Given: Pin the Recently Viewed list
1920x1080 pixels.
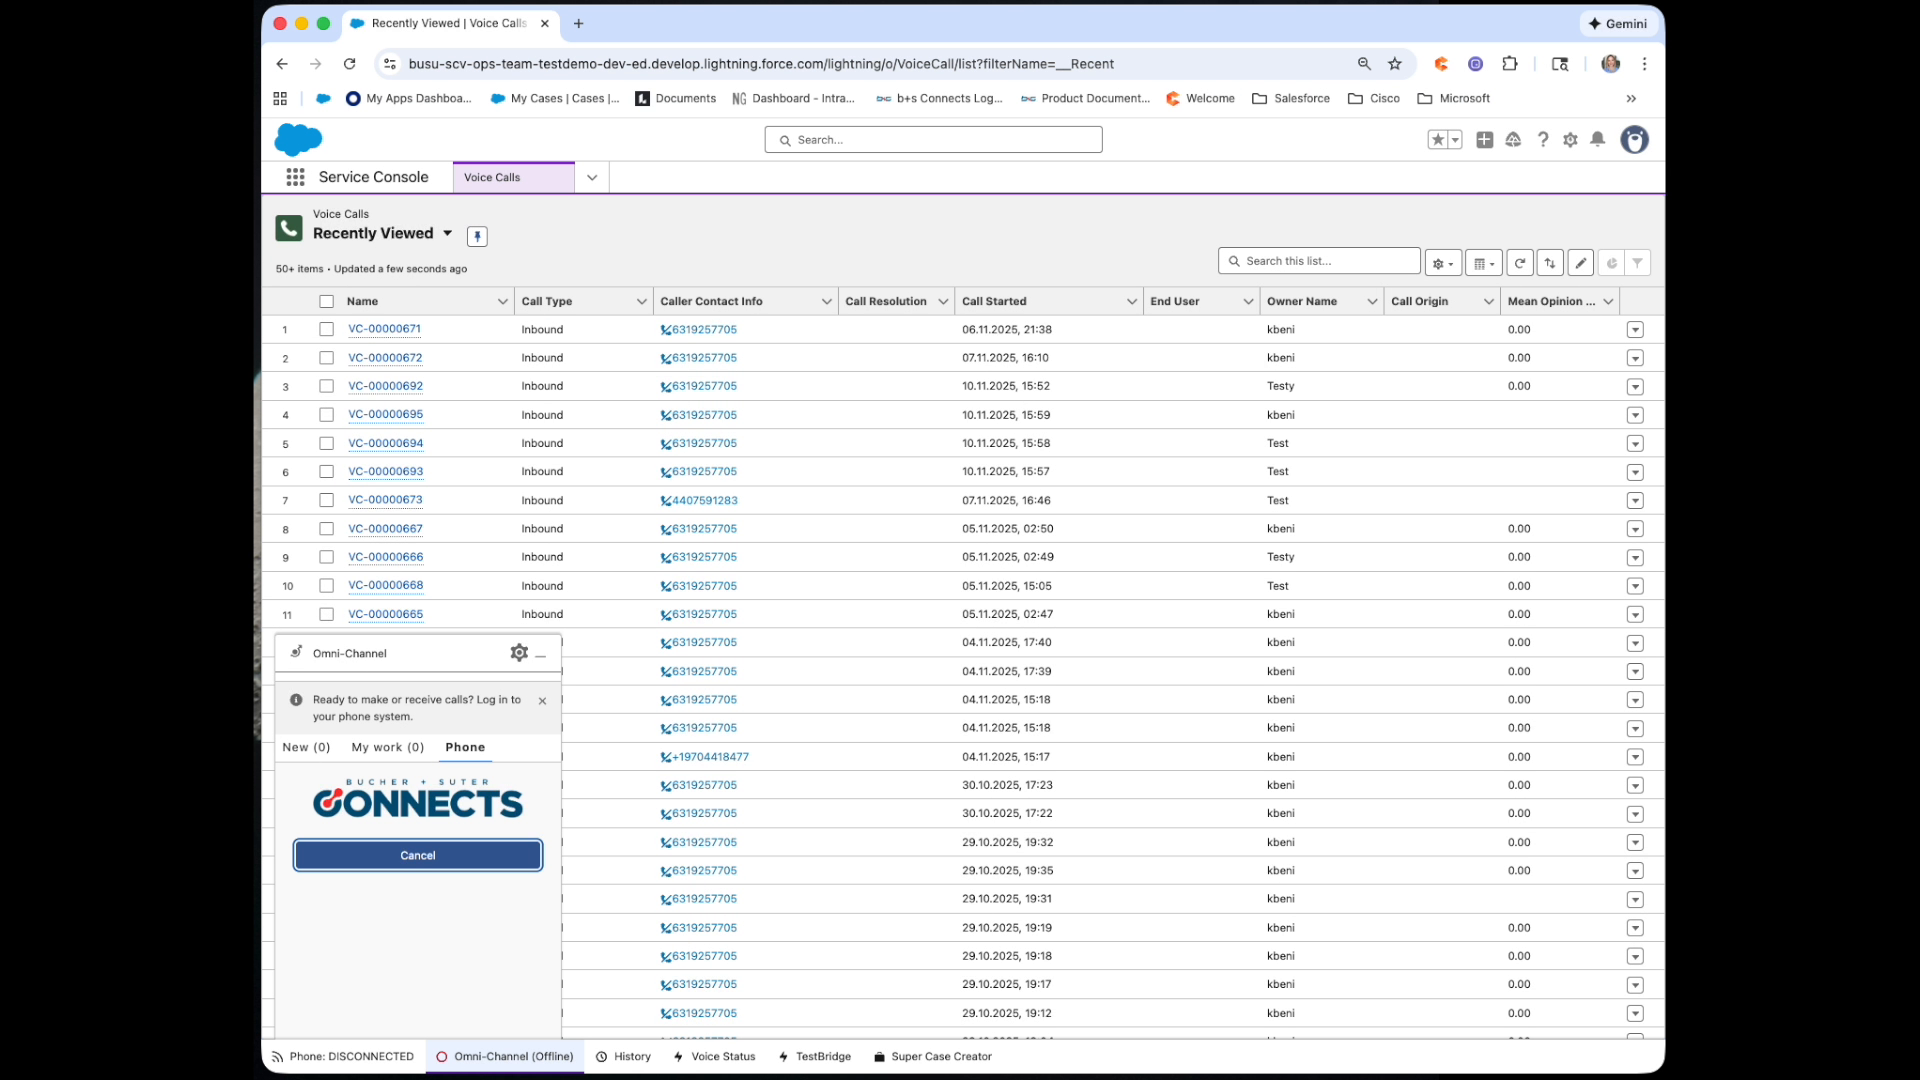Looking at the screenshot, I should tap(477, 236).
